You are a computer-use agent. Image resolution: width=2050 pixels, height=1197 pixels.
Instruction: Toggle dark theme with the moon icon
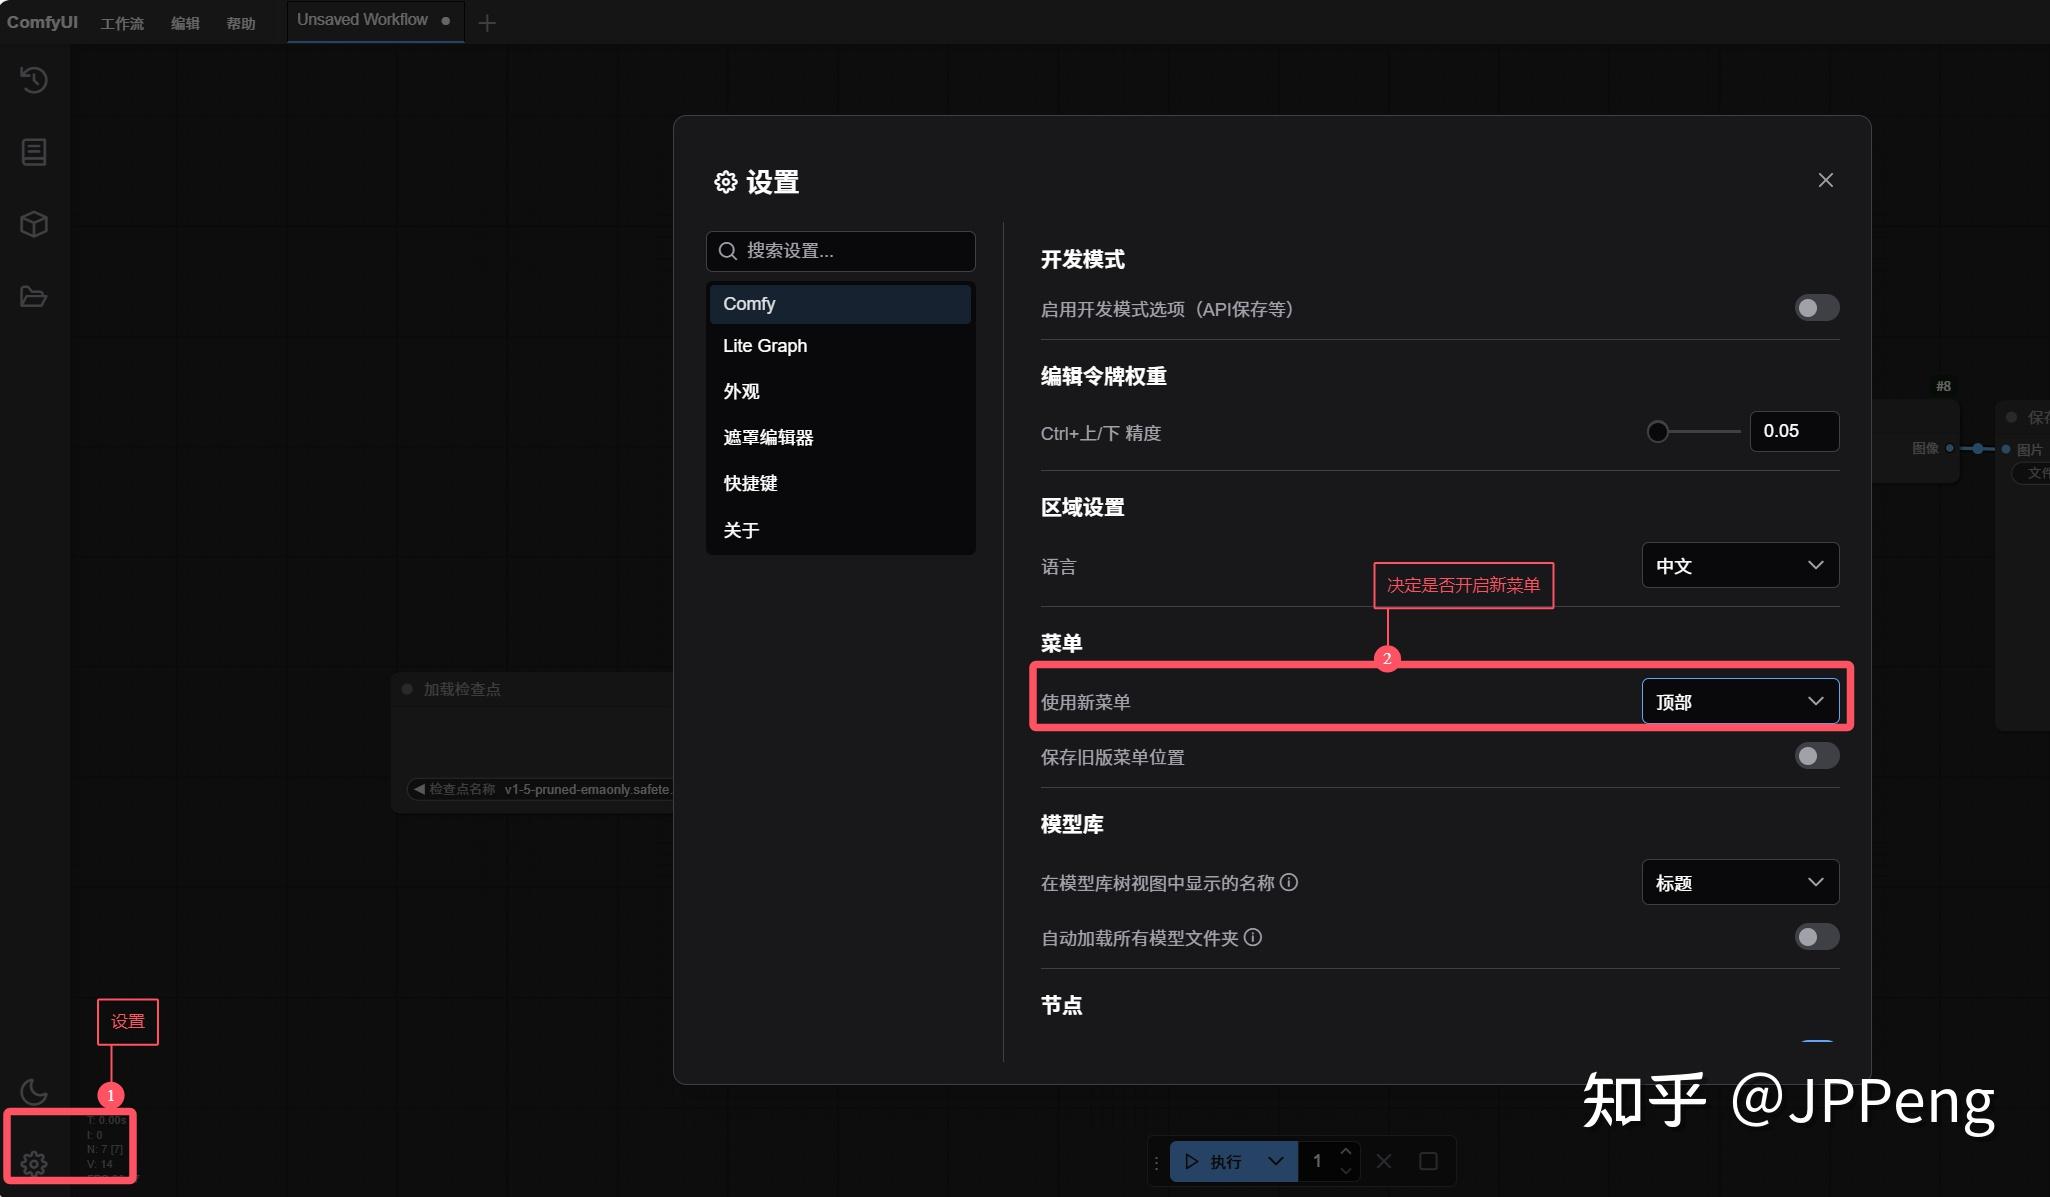34,1092
